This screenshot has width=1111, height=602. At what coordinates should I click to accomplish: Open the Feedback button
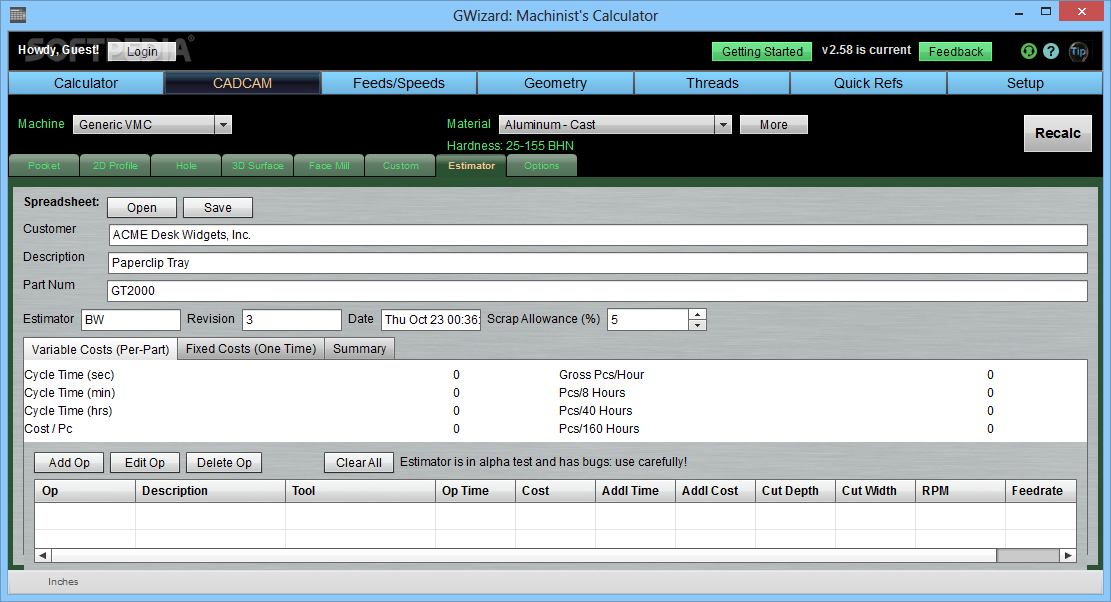955,51
